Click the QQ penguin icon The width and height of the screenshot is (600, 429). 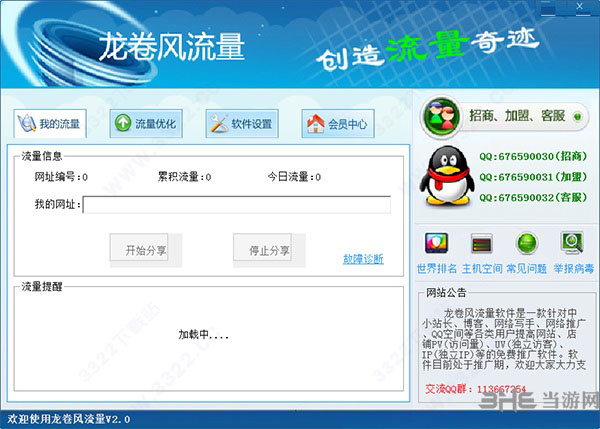click(x=447, y=175)
